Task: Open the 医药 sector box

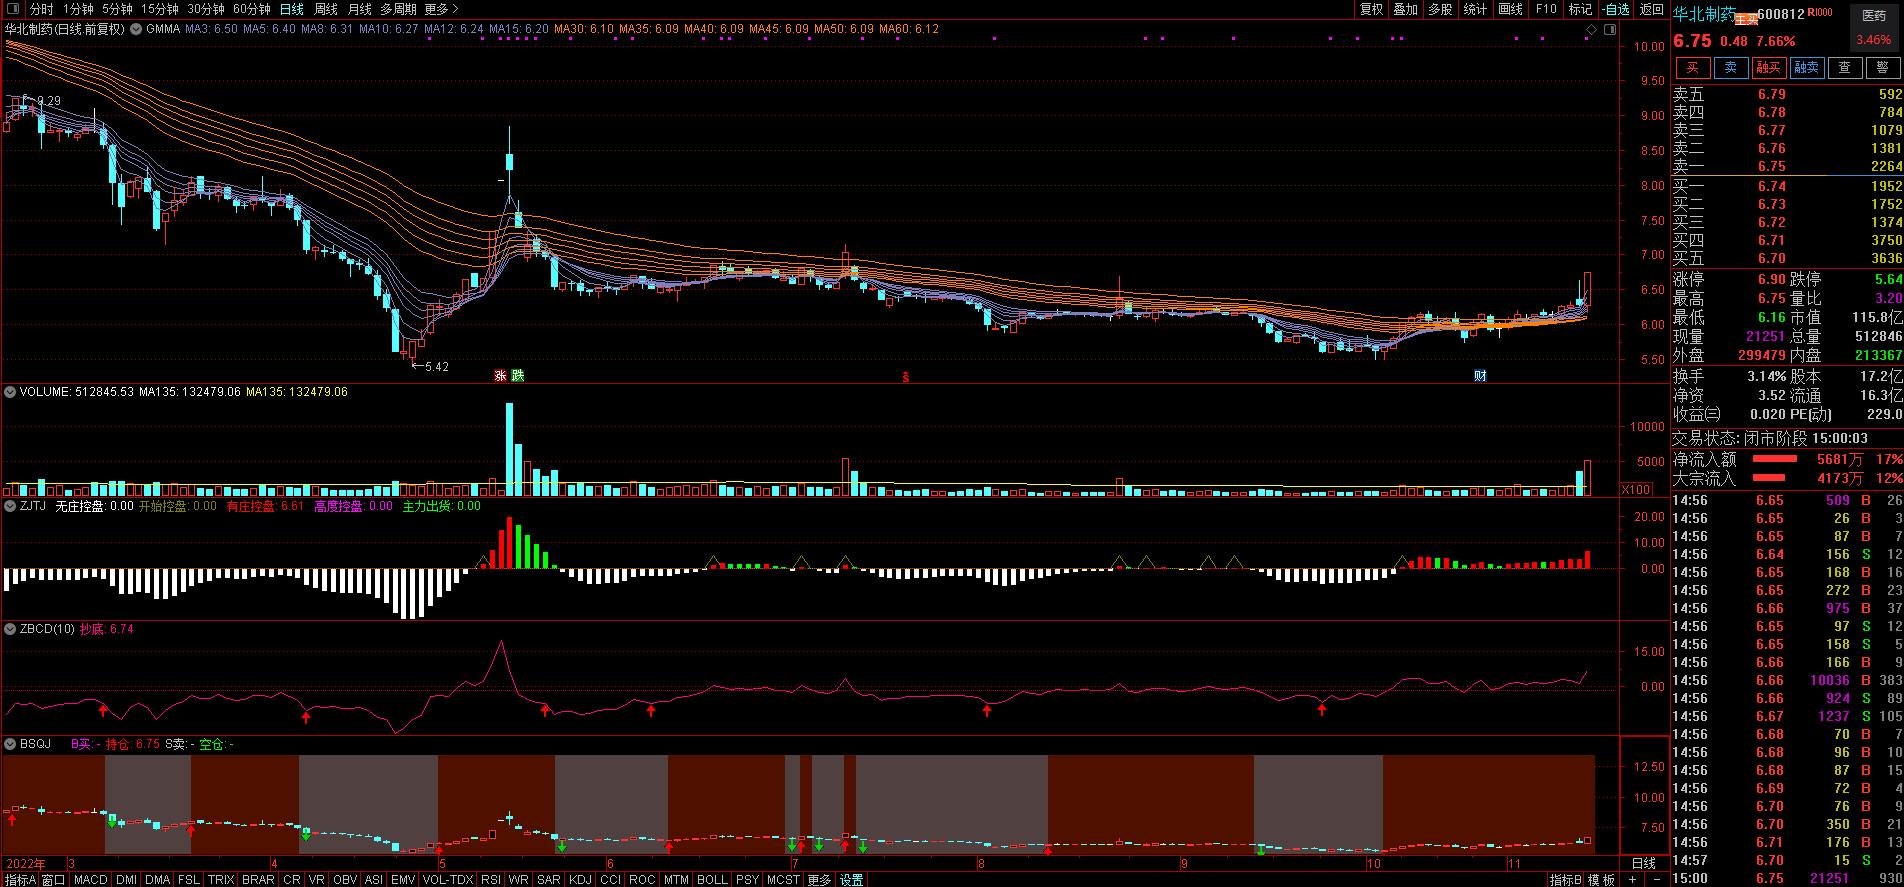Action: (x=1873, y=28)
